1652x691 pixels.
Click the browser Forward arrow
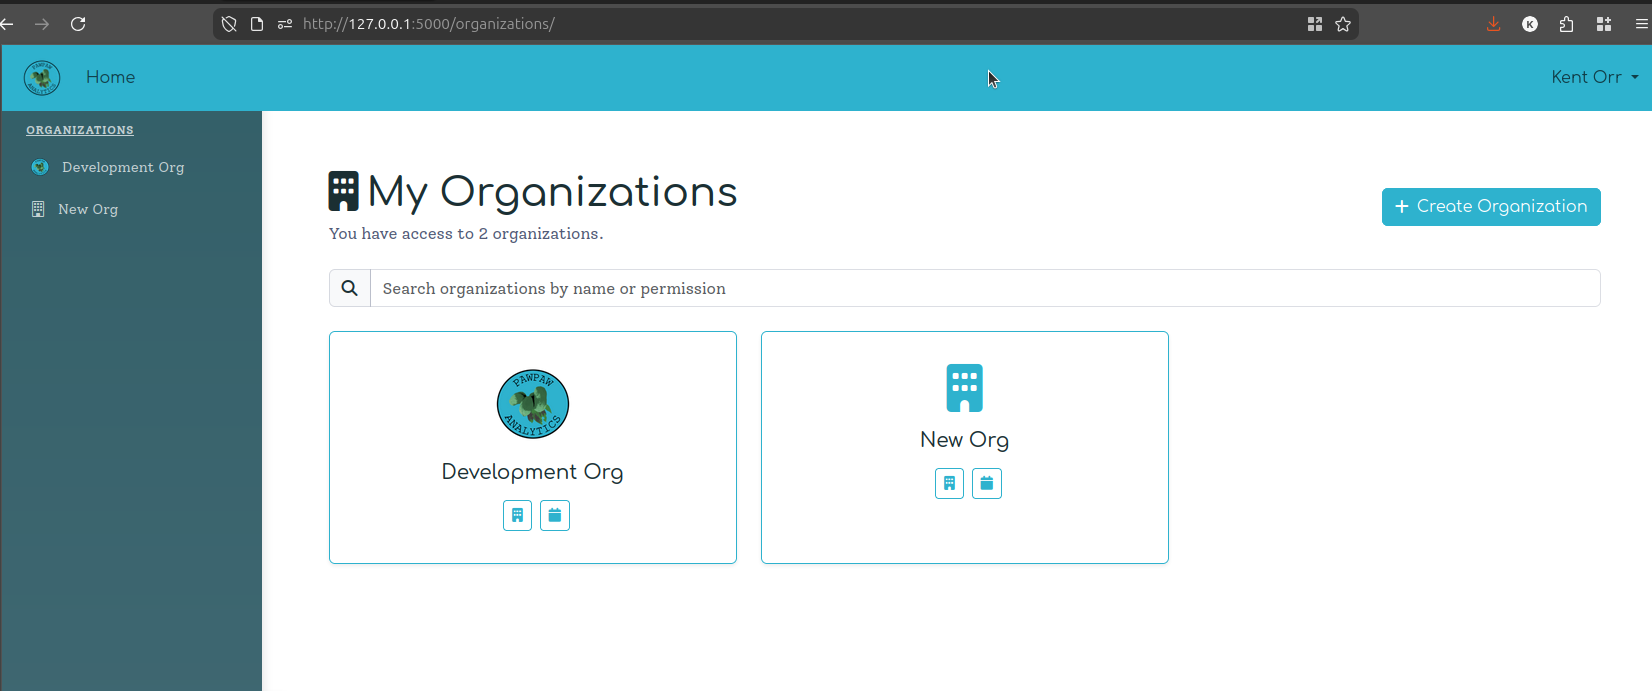(42, 24)
